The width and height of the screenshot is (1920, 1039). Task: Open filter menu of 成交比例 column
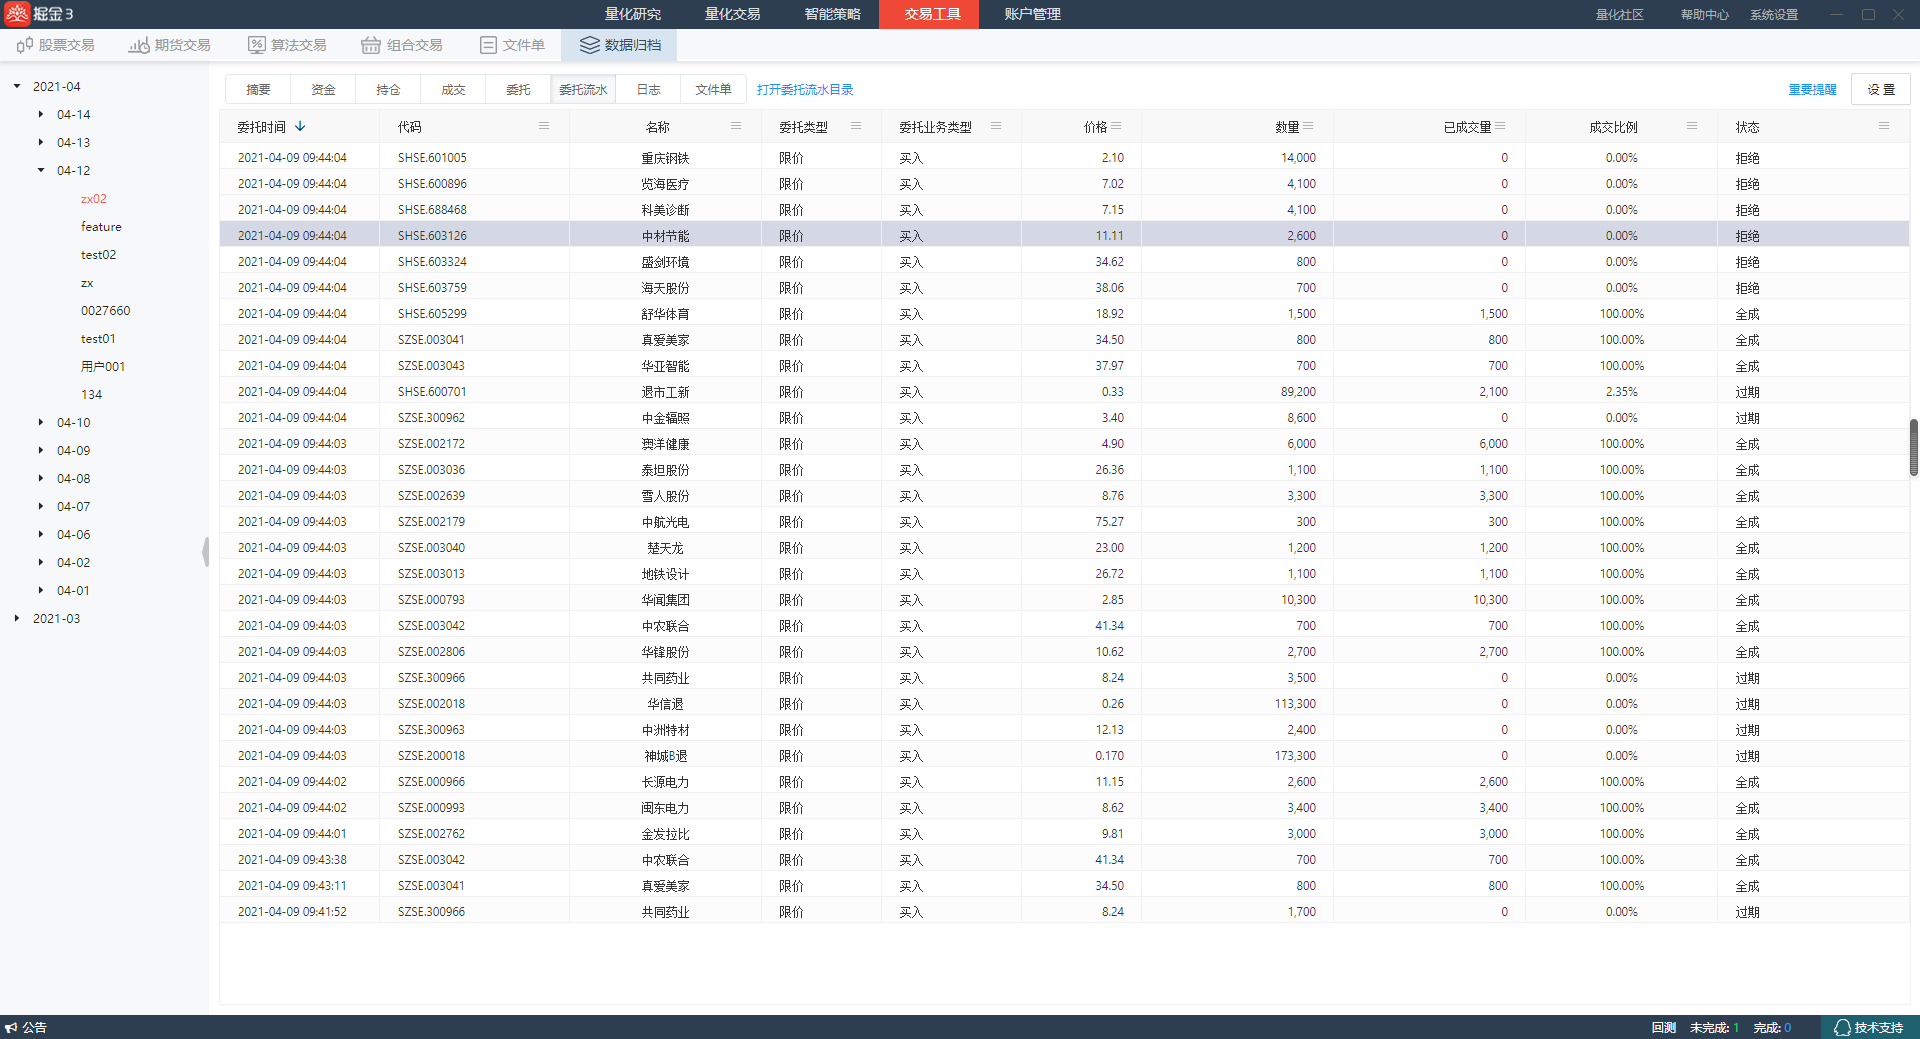tap(1692, 126)
